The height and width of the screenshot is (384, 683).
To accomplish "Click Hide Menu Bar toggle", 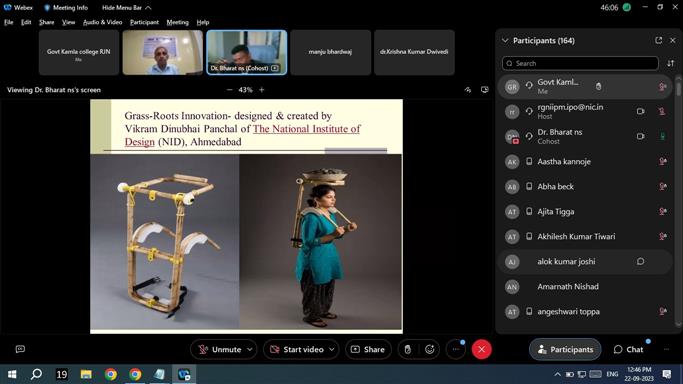I will point(126,7).
